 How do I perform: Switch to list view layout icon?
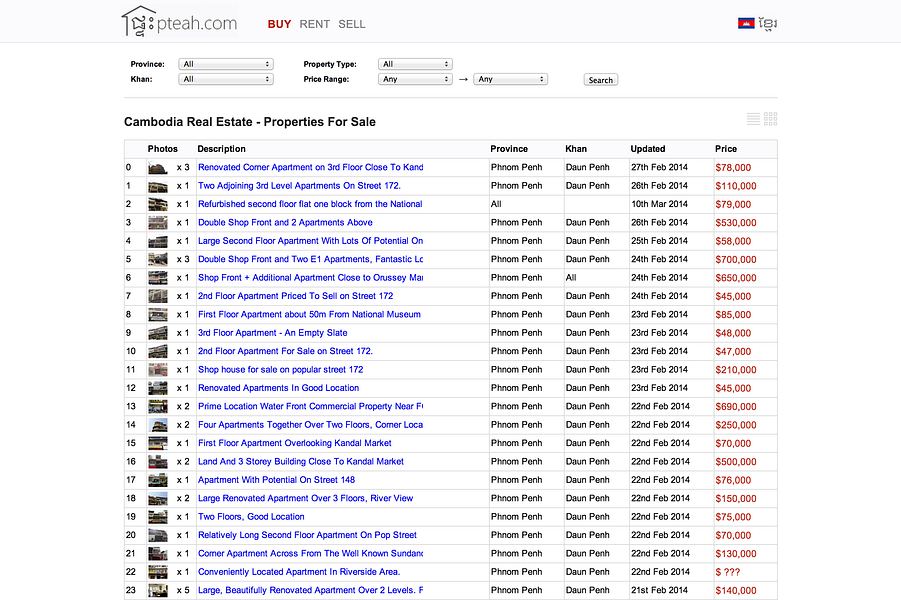click(x=753, y=119)
